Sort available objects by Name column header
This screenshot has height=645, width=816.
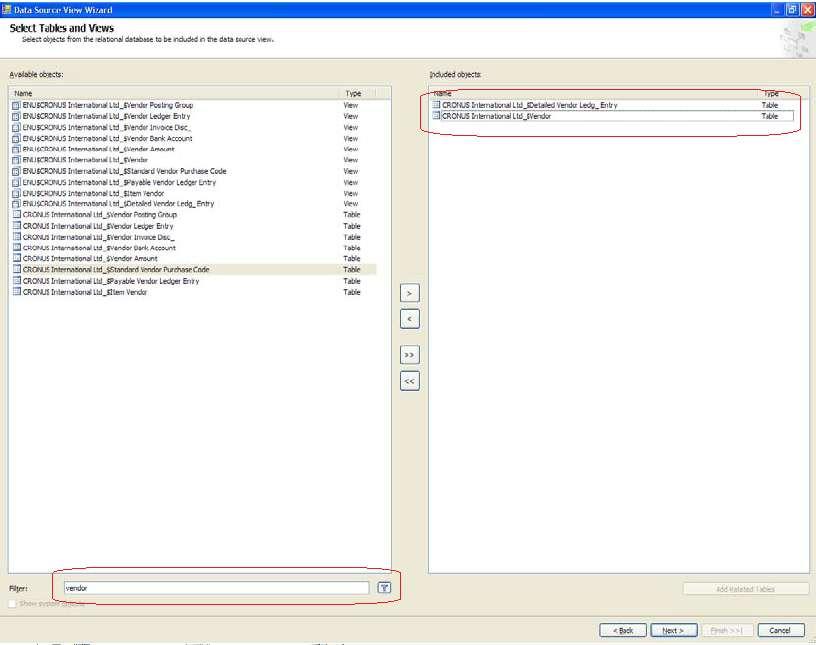176,93
